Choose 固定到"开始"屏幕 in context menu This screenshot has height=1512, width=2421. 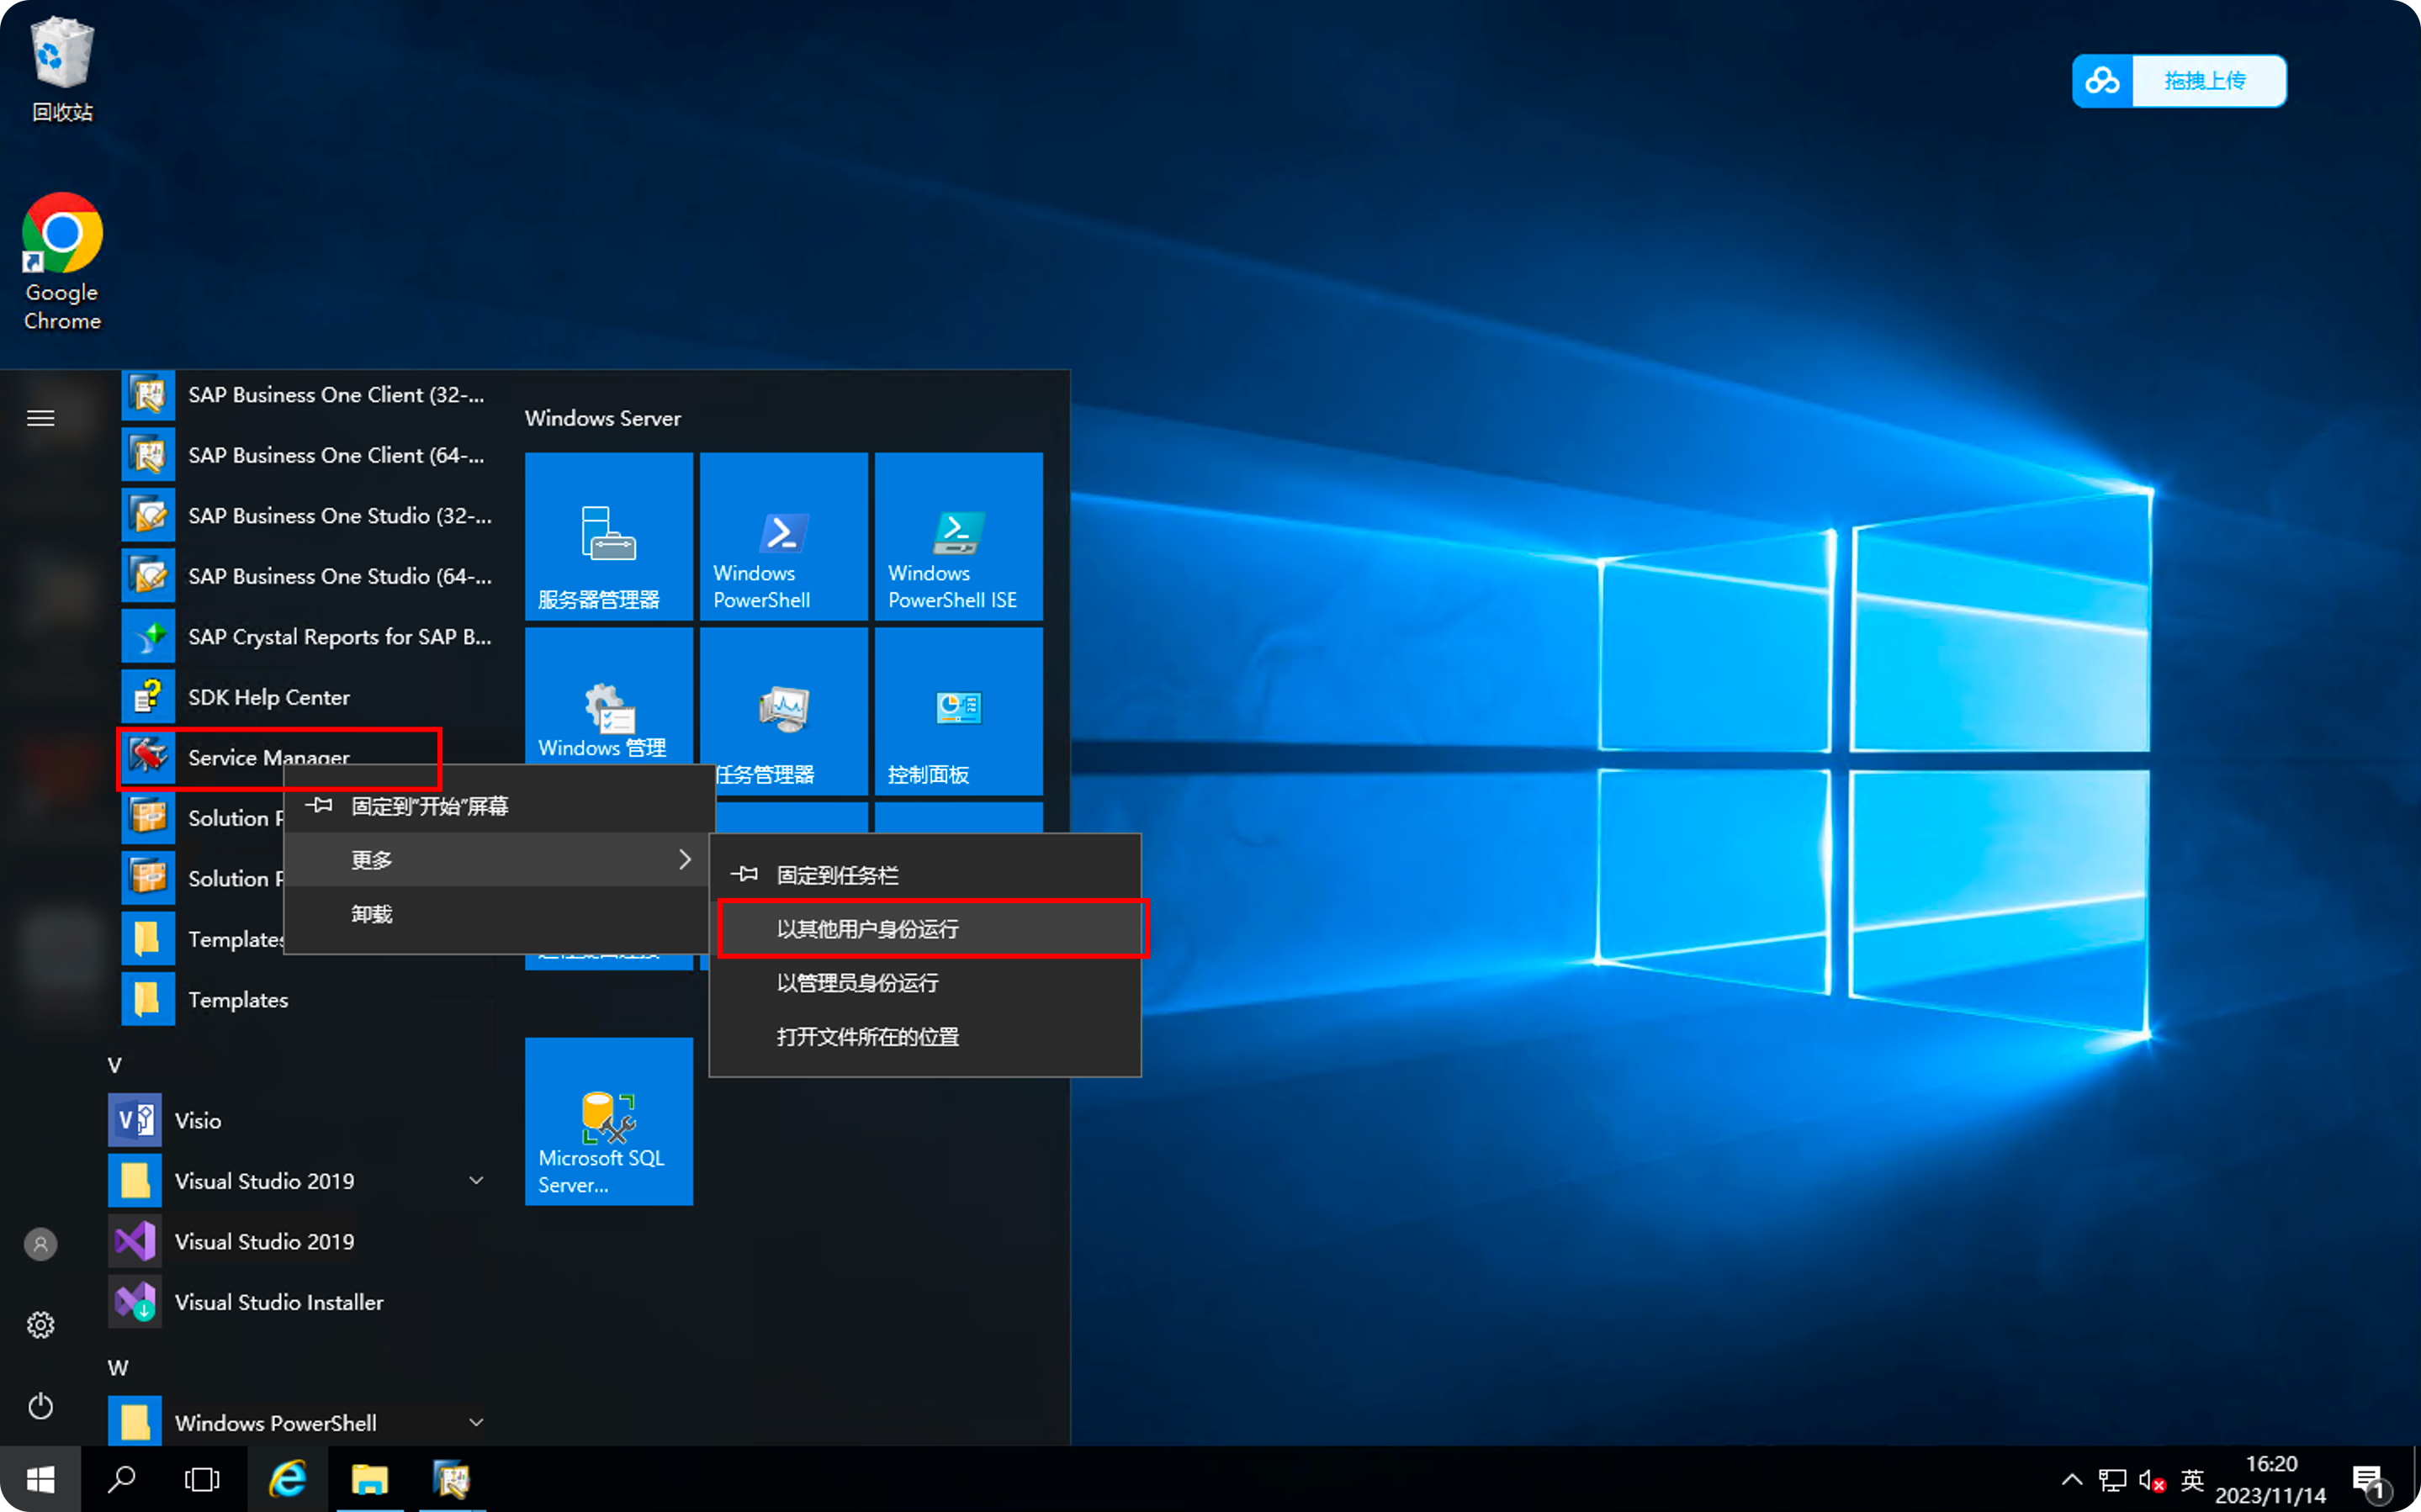[499, 806]
